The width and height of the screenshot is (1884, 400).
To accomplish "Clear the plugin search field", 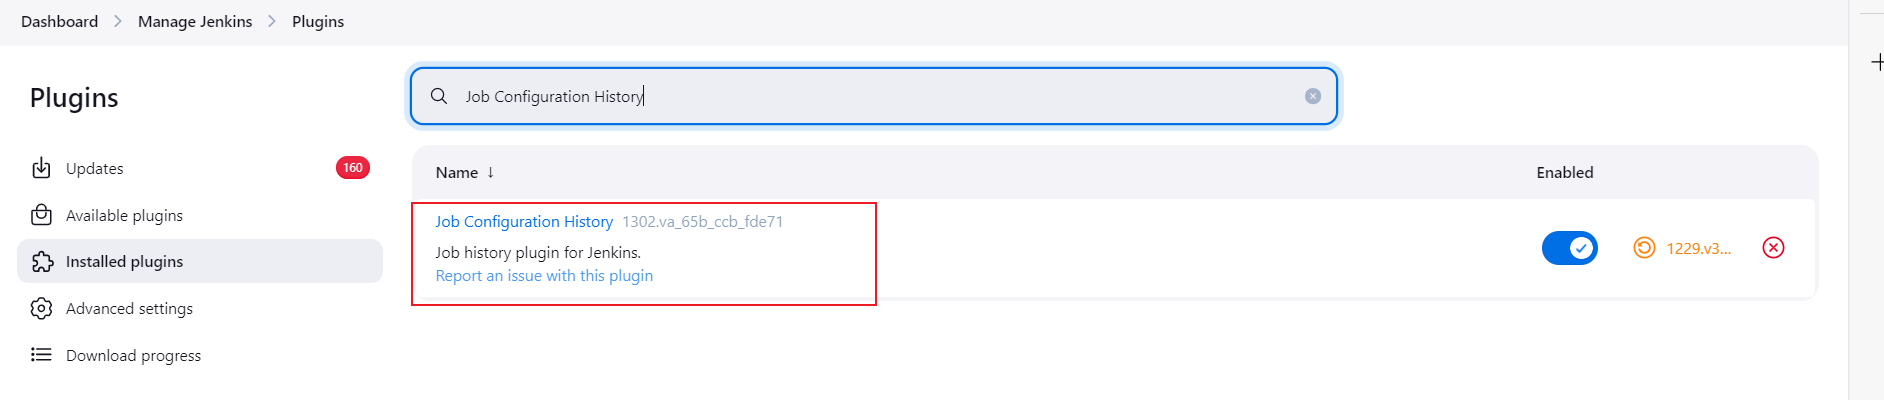I will pos(1313,96).
